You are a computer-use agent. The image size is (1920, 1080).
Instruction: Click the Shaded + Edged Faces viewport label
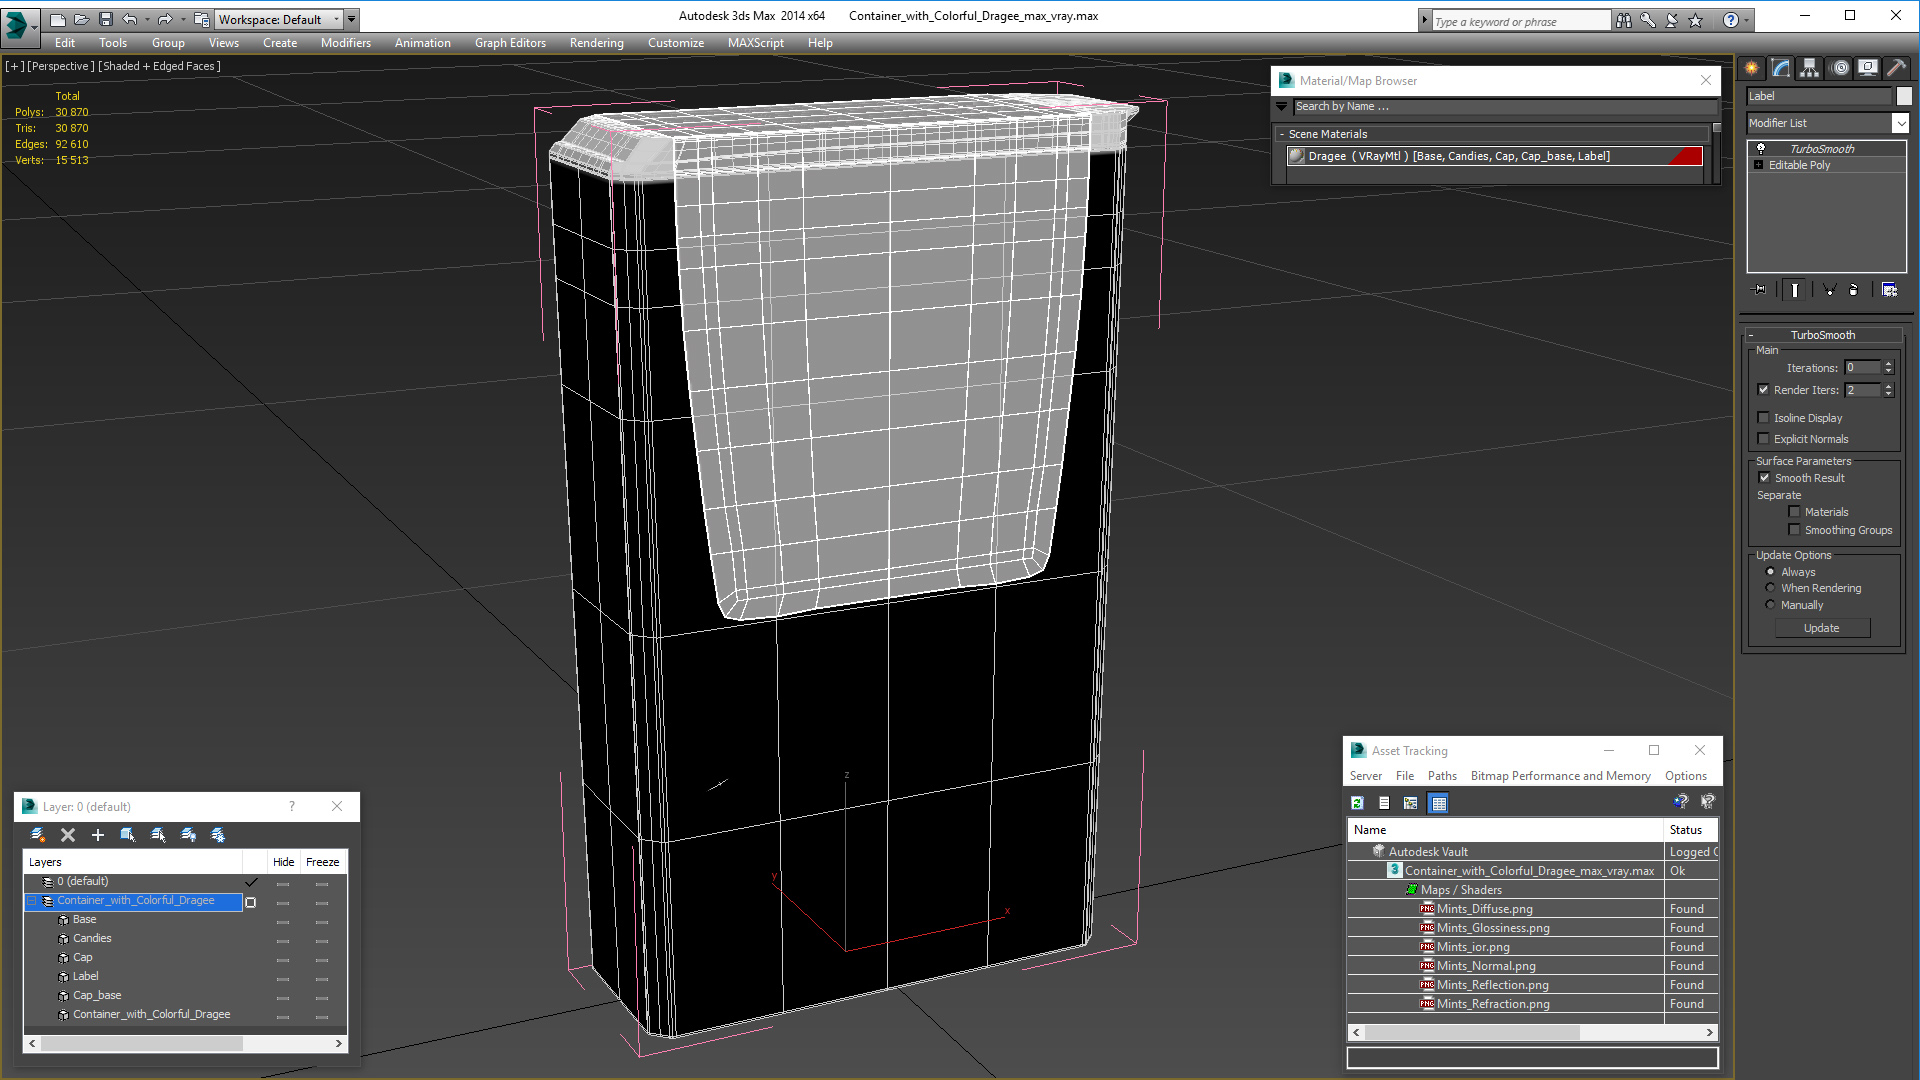tap(159, 66)
